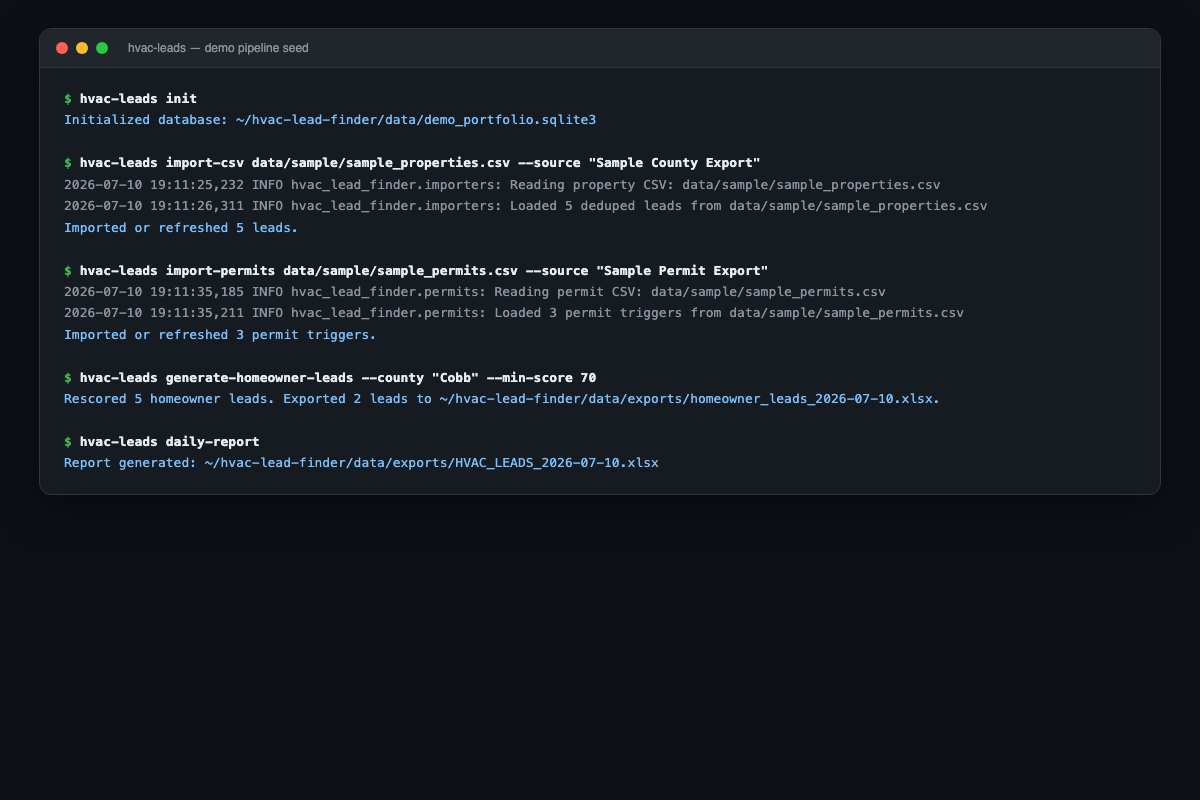
Task: Click 'Imported or refreshed 3 permit triggers.' output
Action: tap(220, 335)
